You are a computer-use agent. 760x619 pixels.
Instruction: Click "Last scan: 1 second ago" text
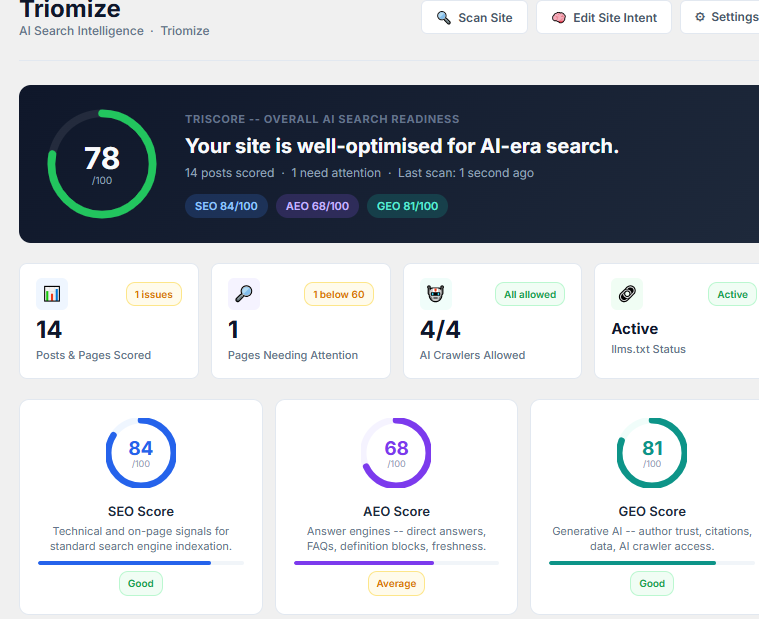[x=466, y=173]
